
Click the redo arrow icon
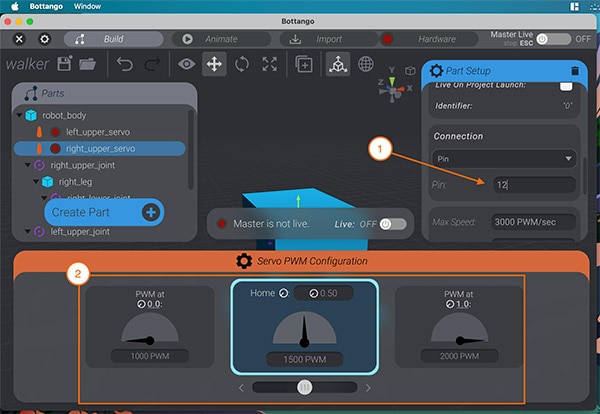coord(152,64)
